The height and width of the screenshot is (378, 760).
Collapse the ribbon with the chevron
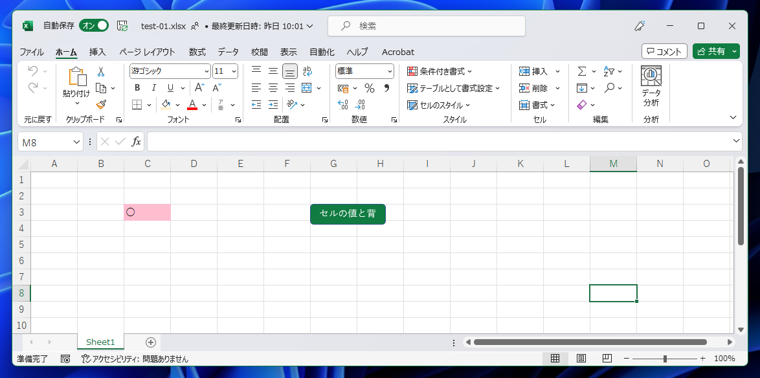[733, 117]
